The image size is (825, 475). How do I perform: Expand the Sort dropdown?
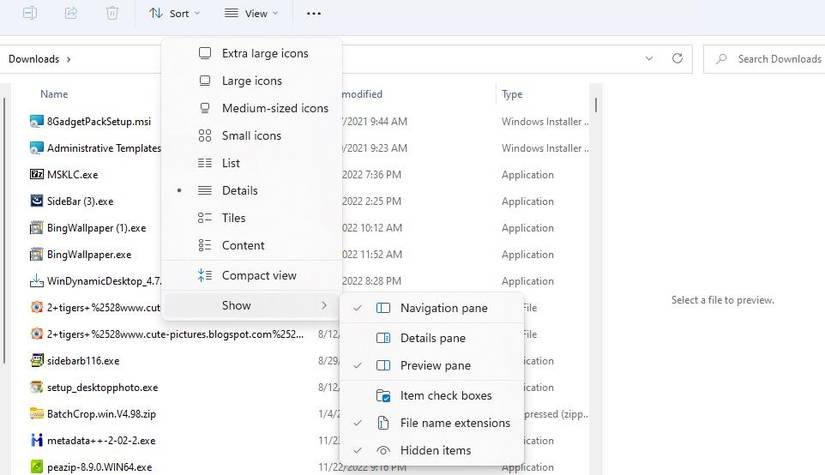[174, 13]
